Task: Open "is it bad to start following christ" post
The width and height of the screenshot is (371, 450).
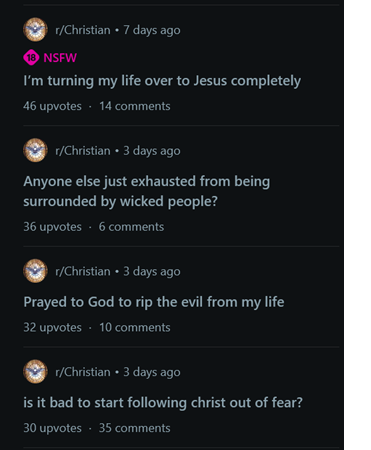Action: (x=163, y=403)
